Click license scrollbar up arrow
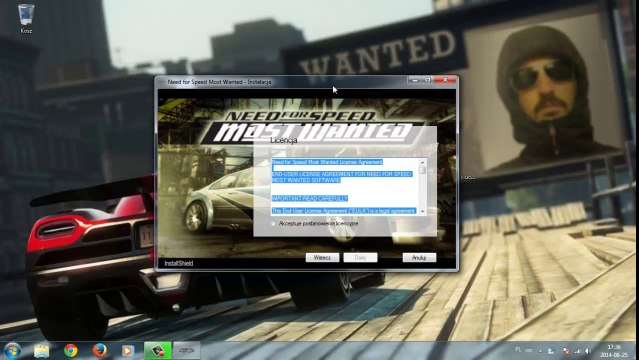 pyautogui.click(x=422, y=162)
